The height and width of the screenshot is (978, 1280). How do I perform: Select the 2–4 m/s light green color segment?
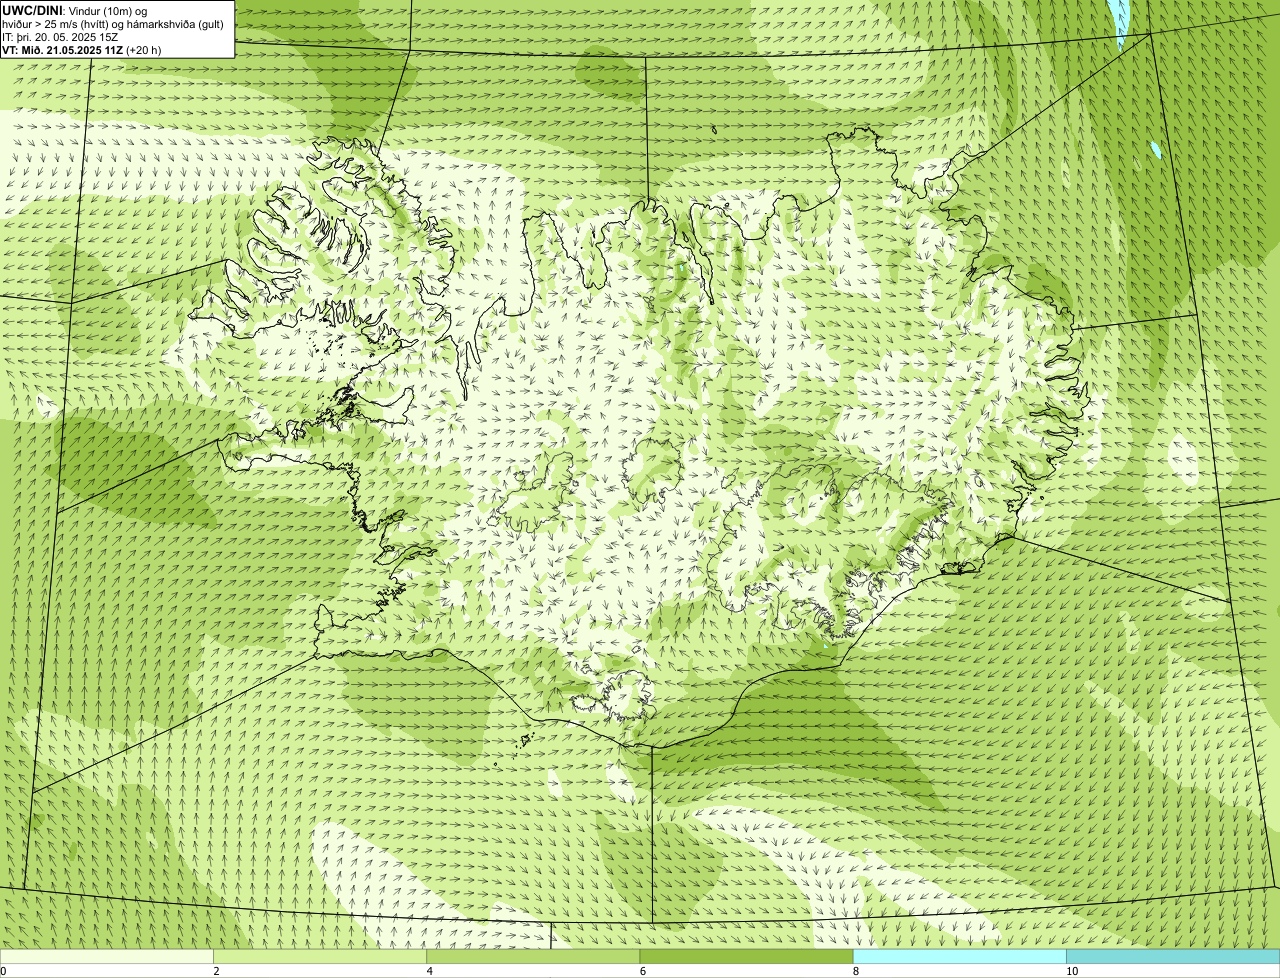[319, 957]
